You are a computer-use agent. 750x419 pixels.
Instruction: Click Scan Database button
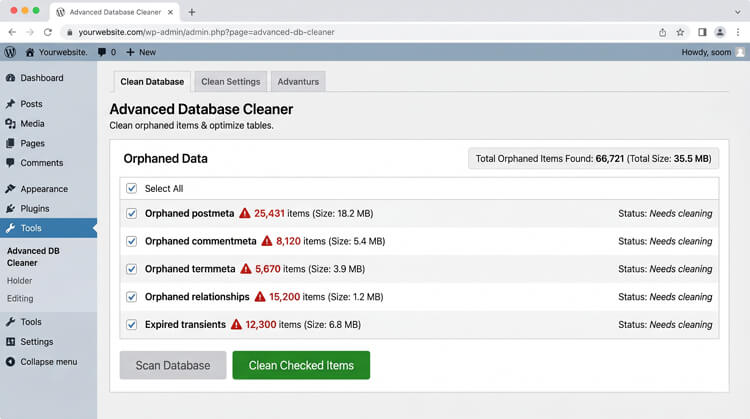[173, 365]
